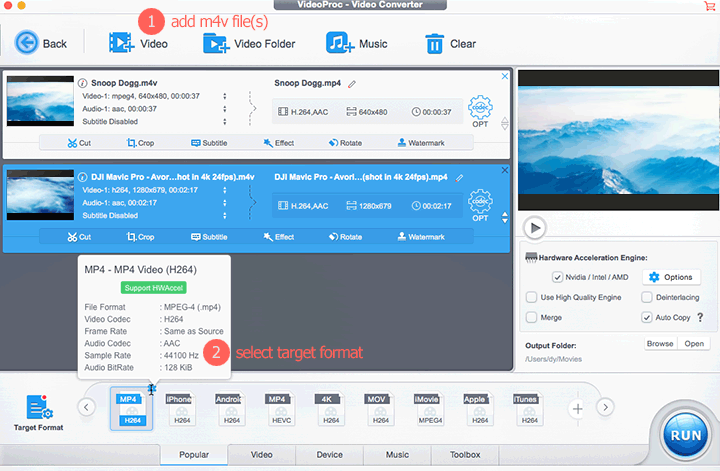Enable Merge checkbox
Screen dimensions: 720x471
tap(531, 318)
